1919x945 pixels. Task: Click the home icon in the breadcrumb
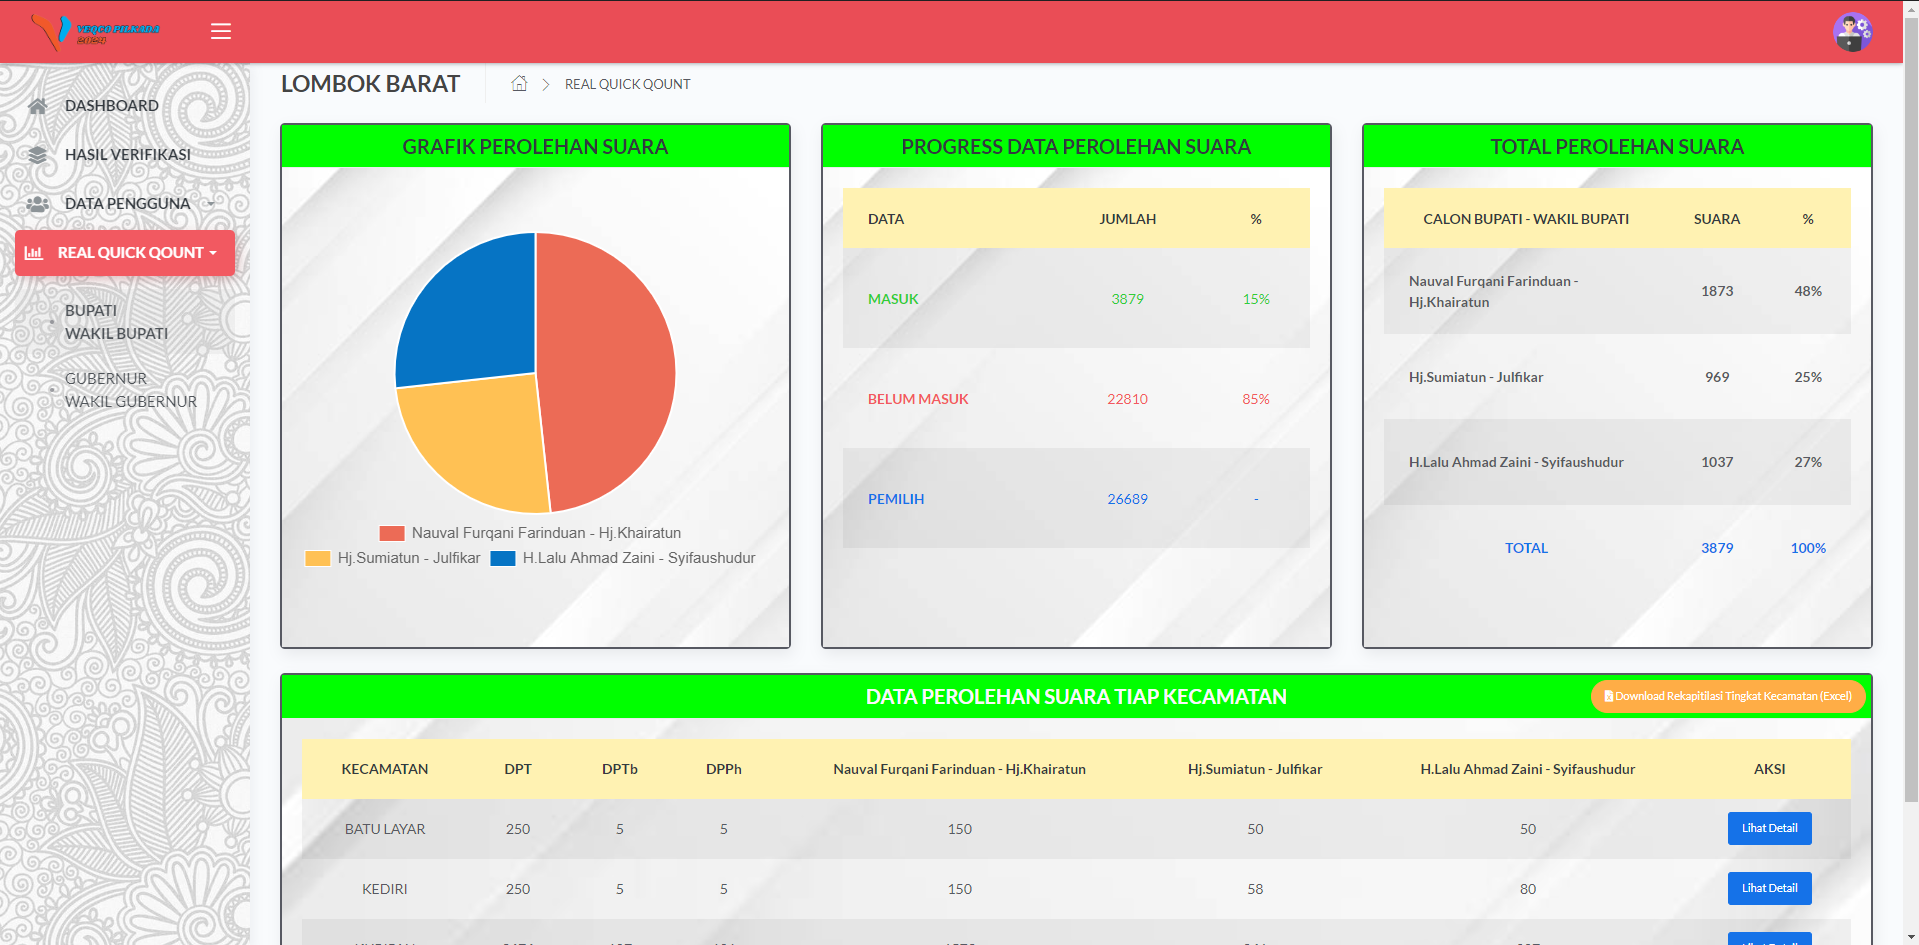pyautogui.click(x=519, y=84)
